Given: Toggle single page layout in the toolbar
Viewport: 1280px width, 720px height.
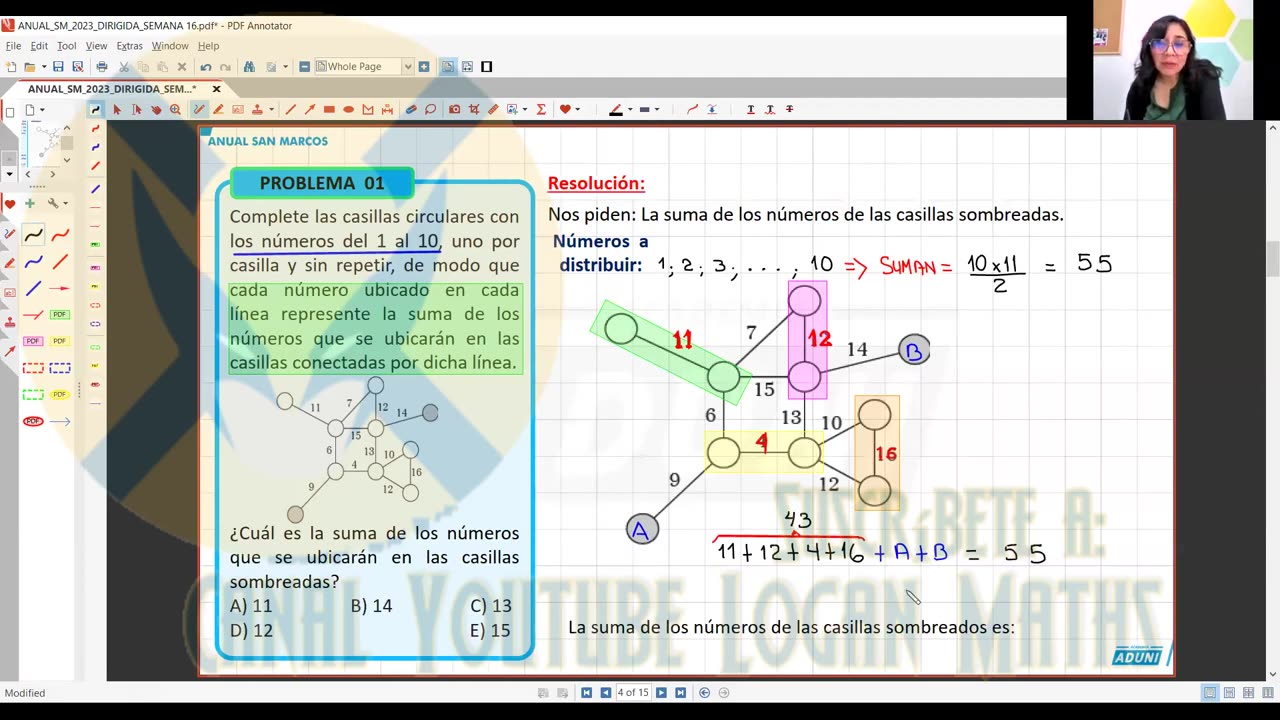Looking at the screenshot, I should click(448, 67).
